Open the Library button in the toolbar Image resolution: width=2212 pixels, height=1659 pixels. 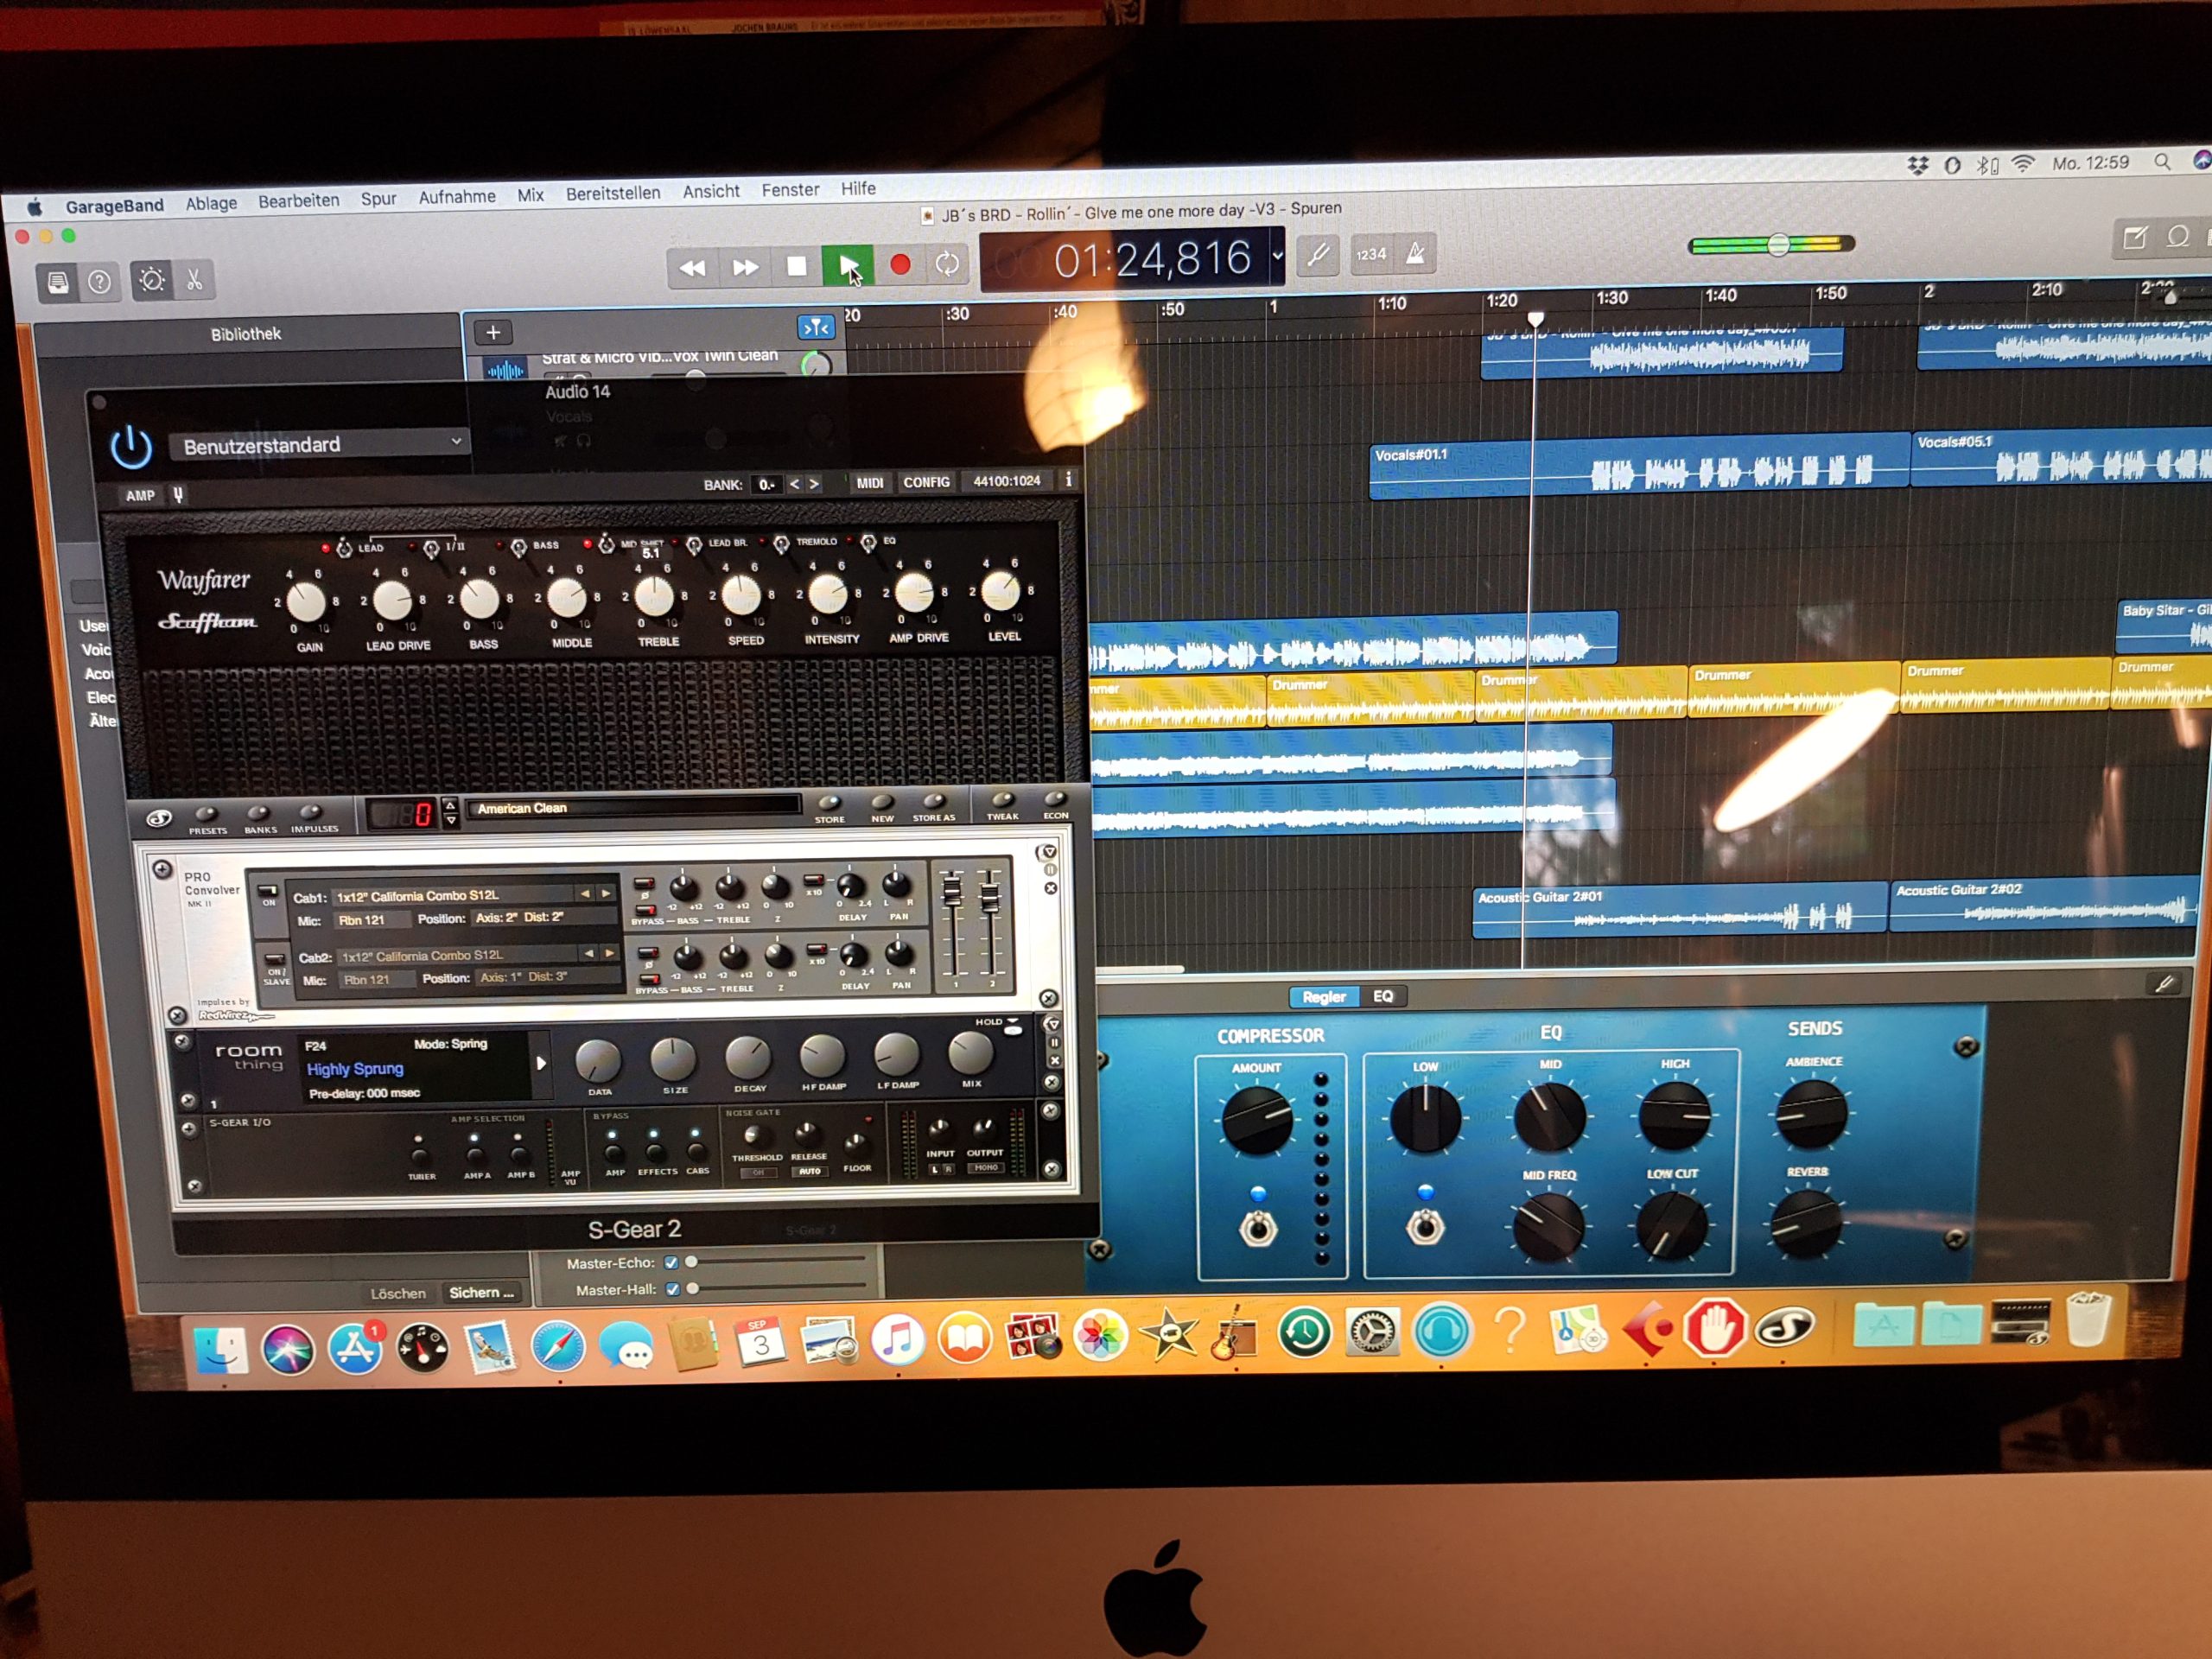(x=58, y=284)
